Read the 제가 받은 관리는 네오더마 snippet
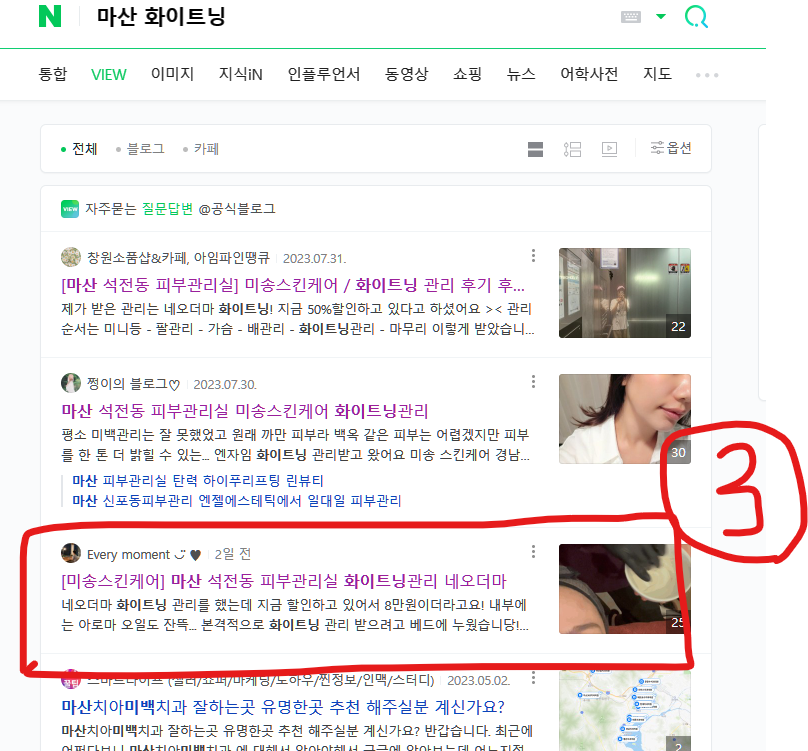The width and height of the screenshot is (808, 751). click(x=297, y=319)
